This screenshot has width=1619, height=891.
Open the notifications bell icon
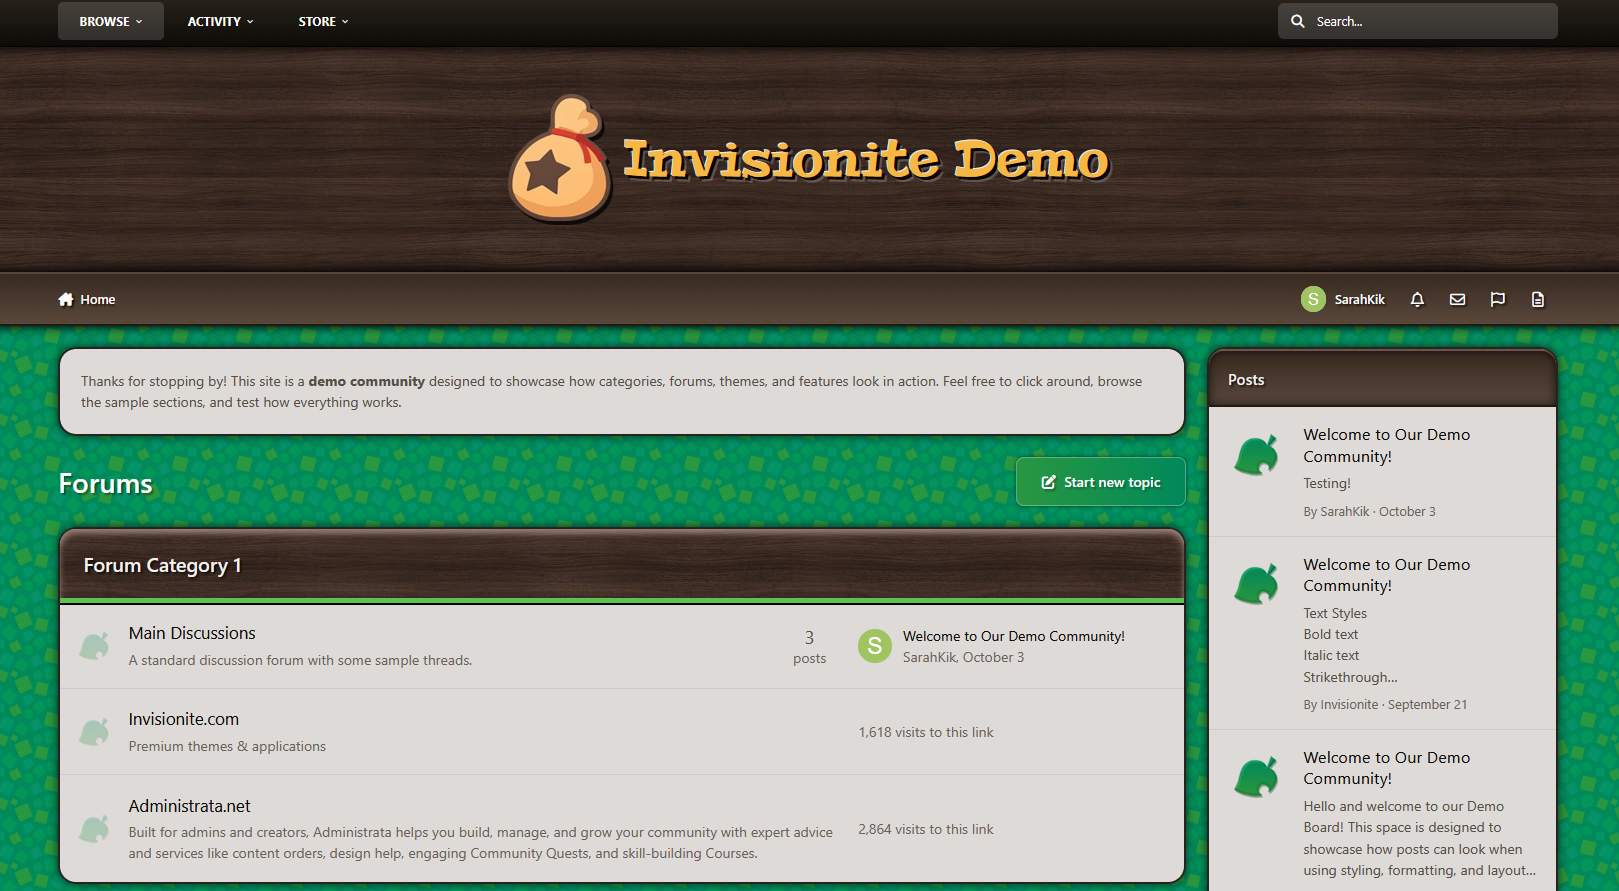(1417, 299)
